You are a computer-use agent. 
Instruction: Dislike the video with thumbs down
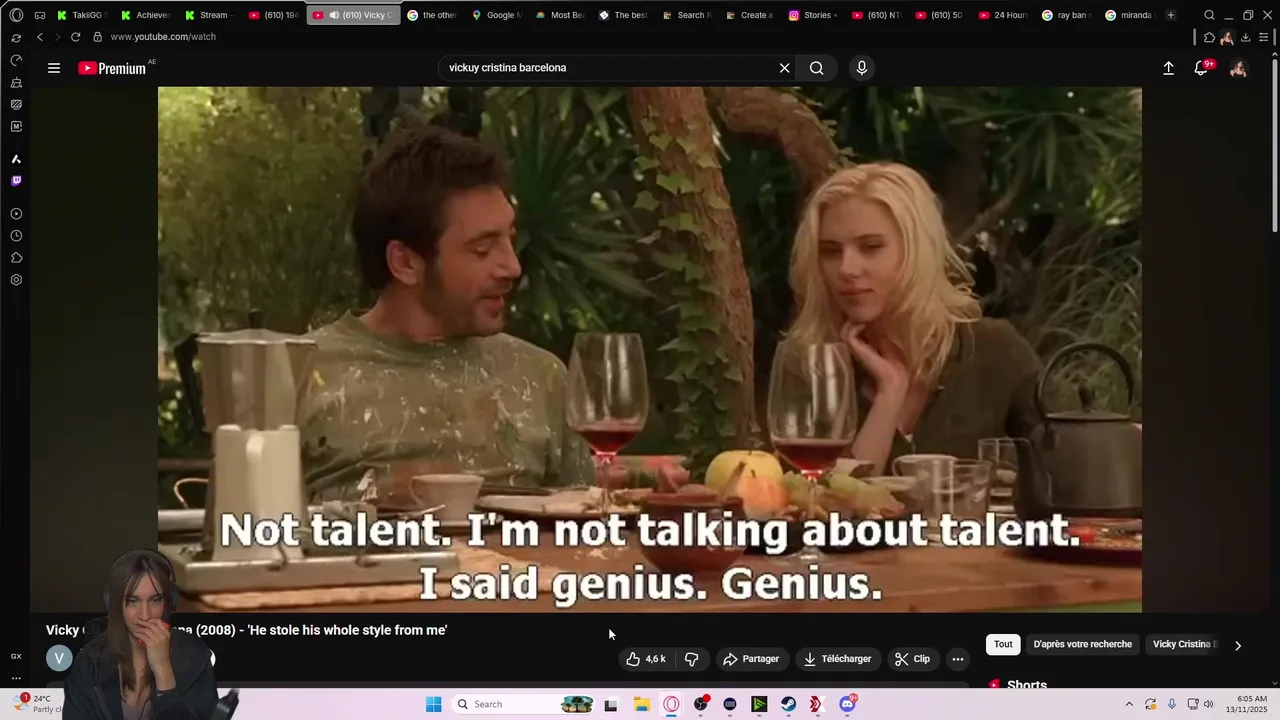click(691, 659)
